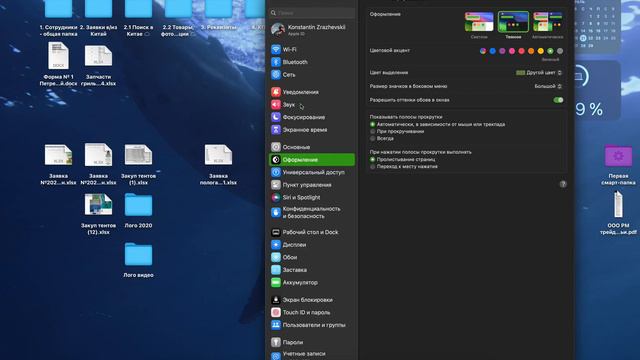Open Учетные записи sidebar item

pos(312,354)
